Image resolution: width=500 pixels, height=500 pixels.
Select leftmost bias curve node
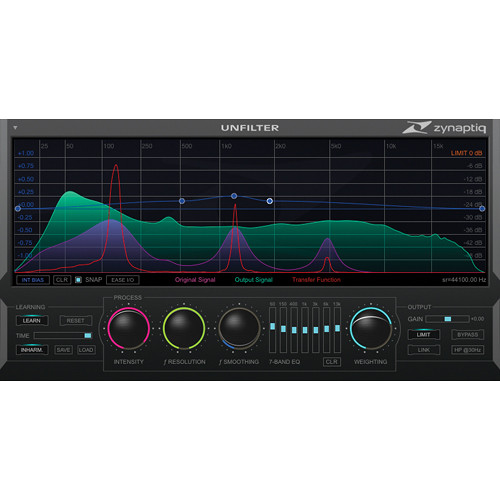(18, 209)
